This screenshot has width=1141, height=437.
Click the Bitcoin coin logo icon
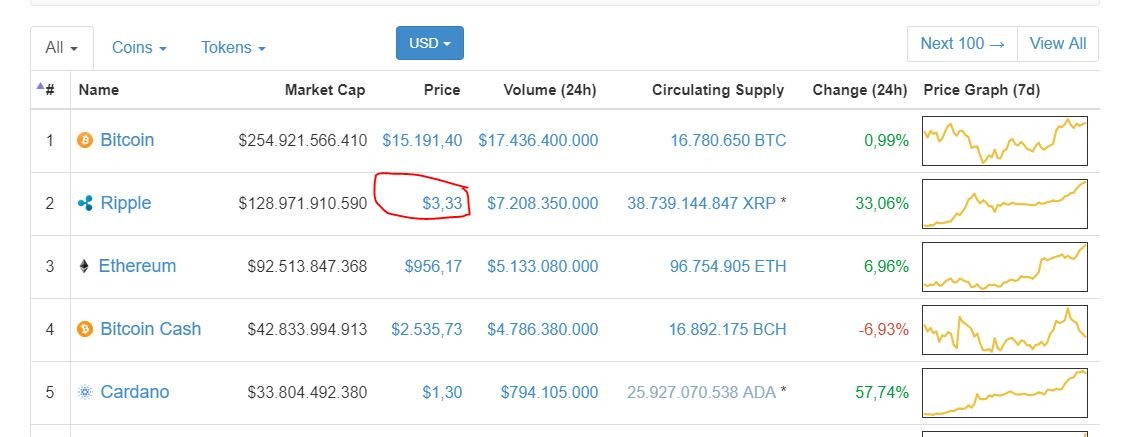[x=85, y=140]
